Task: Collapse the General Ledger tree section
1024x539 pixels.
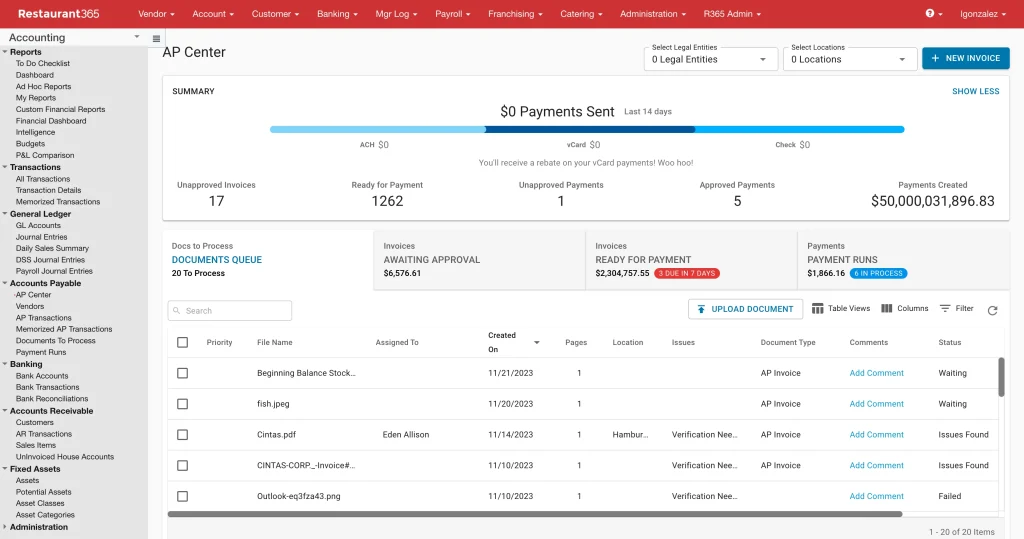Action: point(5,214)
